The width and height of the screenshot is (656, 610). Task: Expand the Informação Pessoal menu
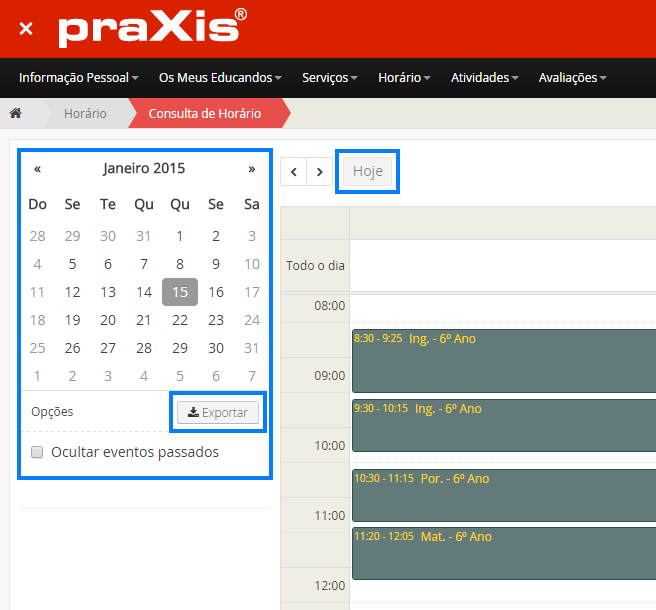(78, 77)
